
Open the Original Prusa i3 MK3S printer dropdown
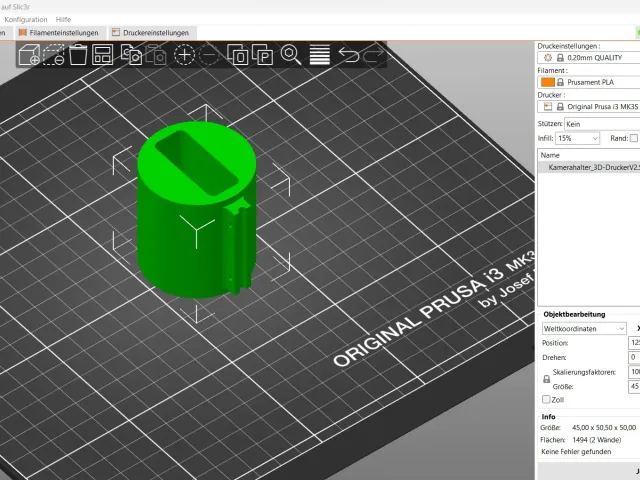coord(589,107)
